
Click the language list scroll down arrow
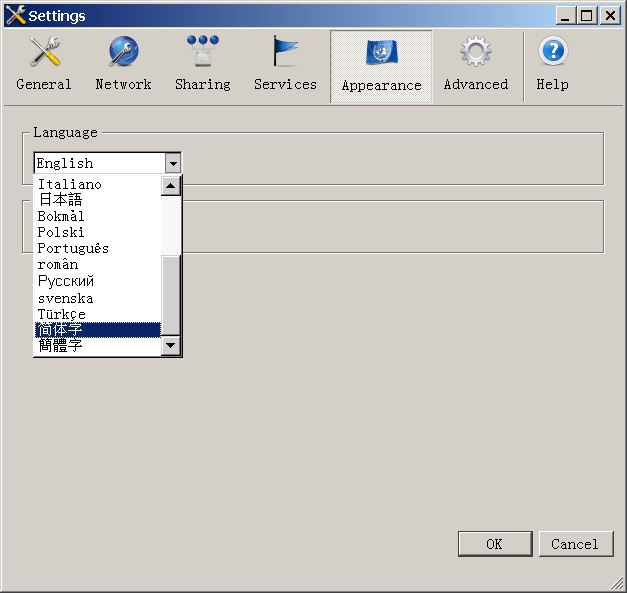point(171,346)
